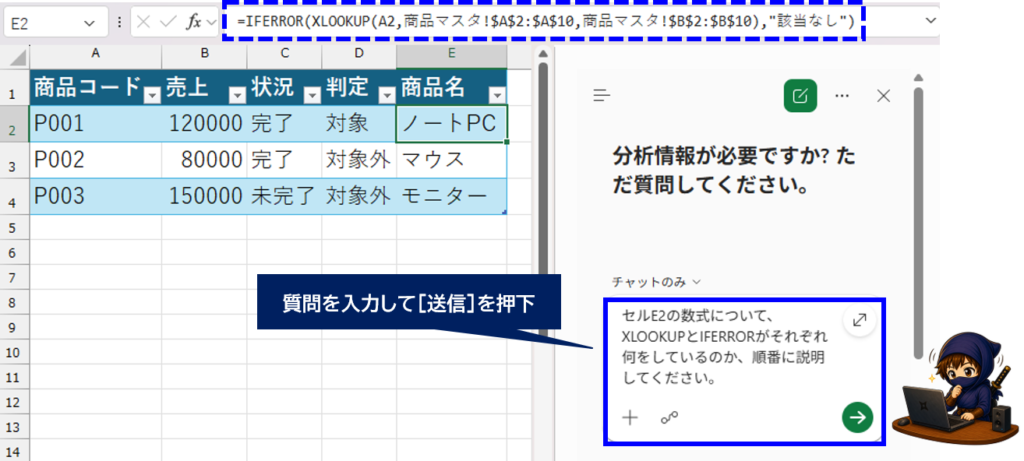Select cell containing ノートPC
The width and height of the screenshot is (1024, 461).
(x=451, y=123)
